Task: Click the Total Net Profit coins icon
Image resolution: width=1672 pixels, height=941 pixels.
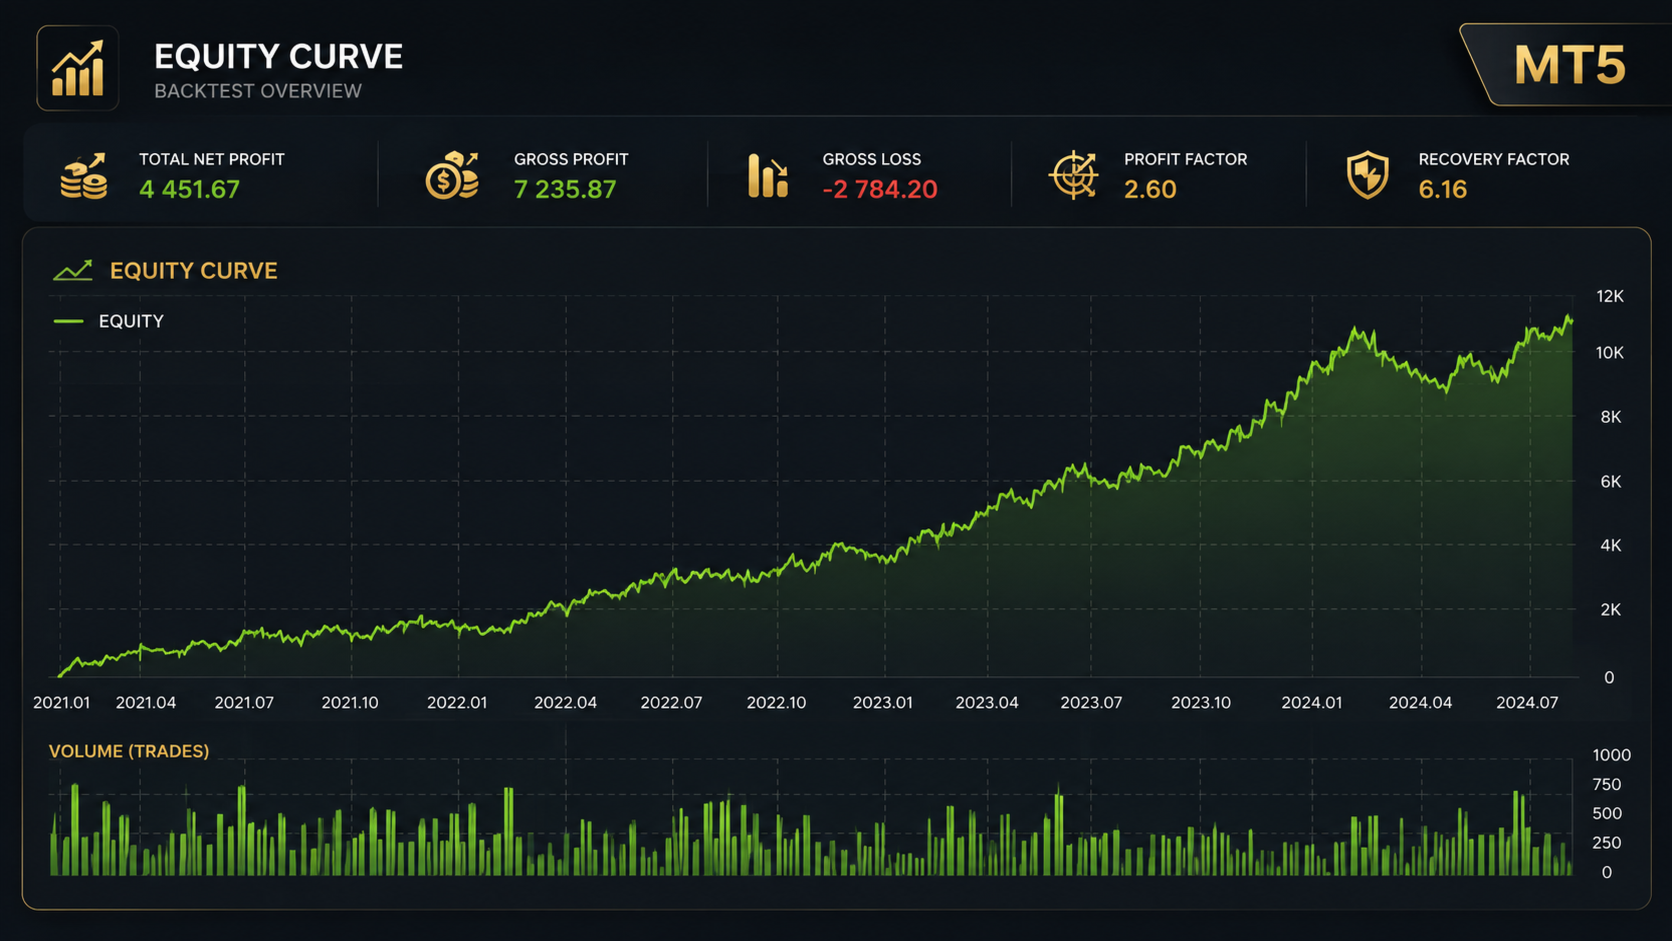Action: tap(84, 176)
